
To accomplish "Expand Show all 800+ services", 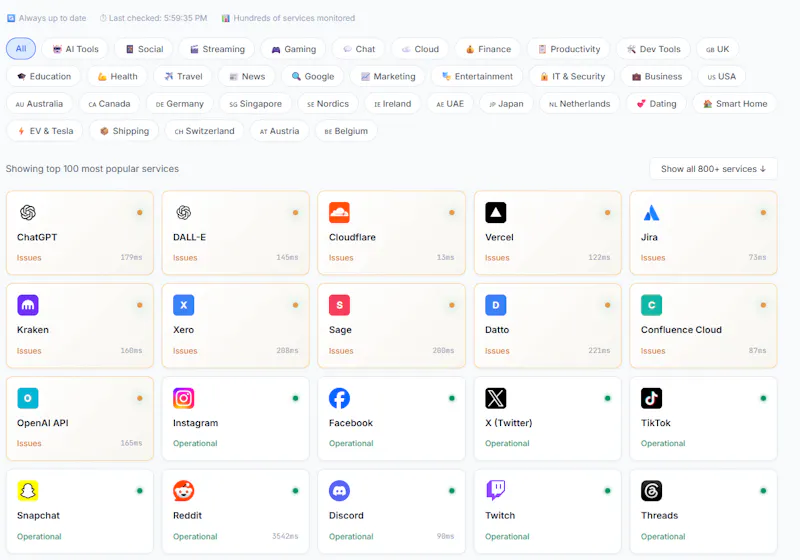I will click(x=713, y=169).
